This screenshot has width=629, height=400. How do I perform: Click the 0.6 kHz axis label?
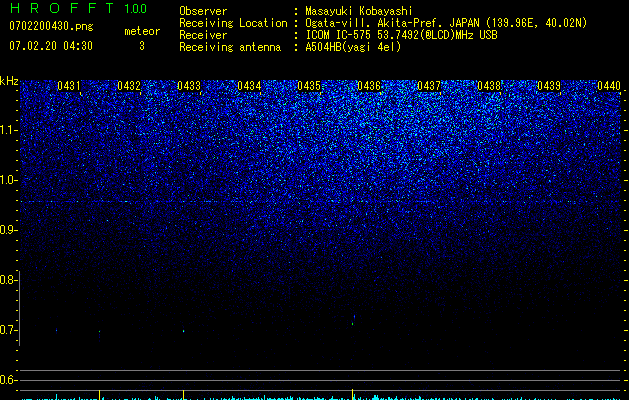(9, 380)
